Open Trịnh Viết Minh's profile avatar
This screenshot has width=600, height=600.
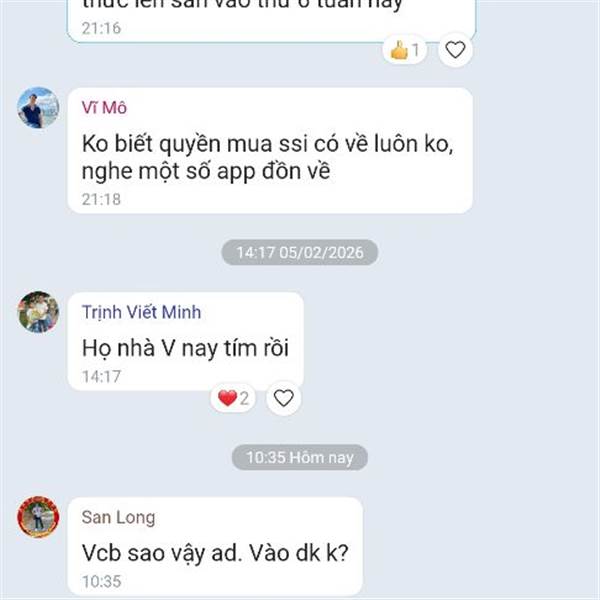coord(38,312)
